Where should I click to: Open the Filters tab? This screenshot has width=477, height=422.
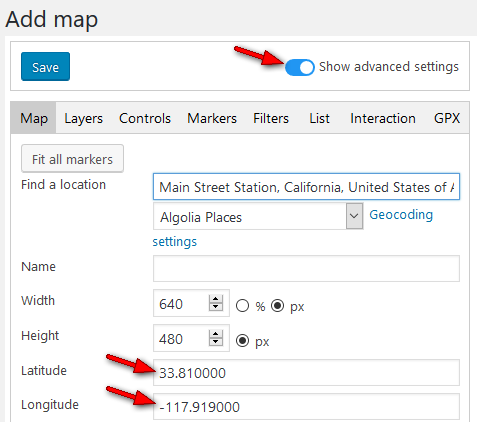tap(271, 118)
